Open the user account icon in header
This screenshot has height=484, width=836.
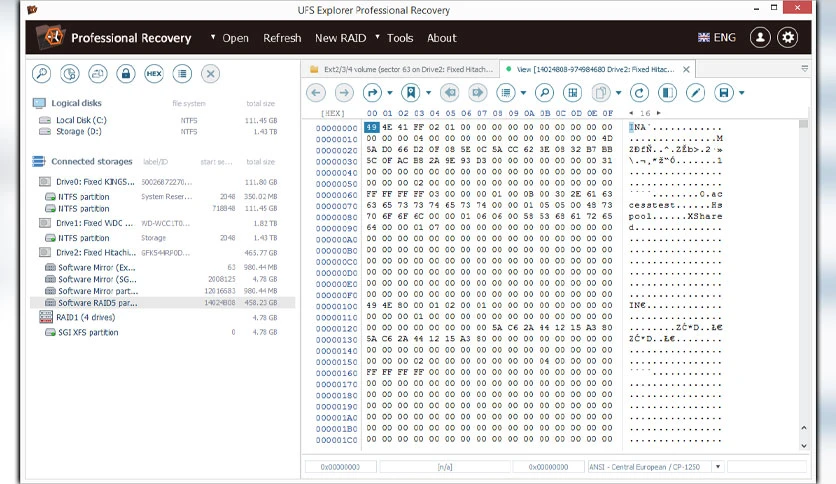click(x=760, y=37)
